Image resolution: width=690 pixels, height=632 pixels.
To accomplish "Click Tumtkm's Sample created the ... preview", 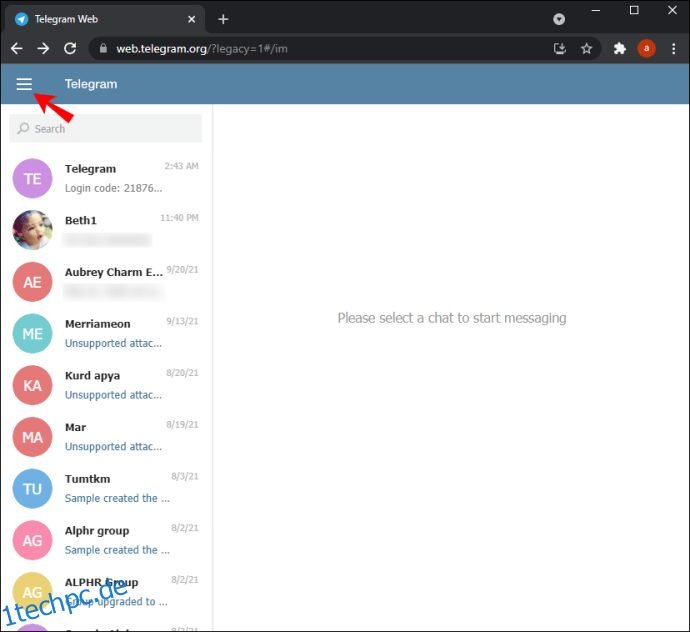I will point(117,498).
